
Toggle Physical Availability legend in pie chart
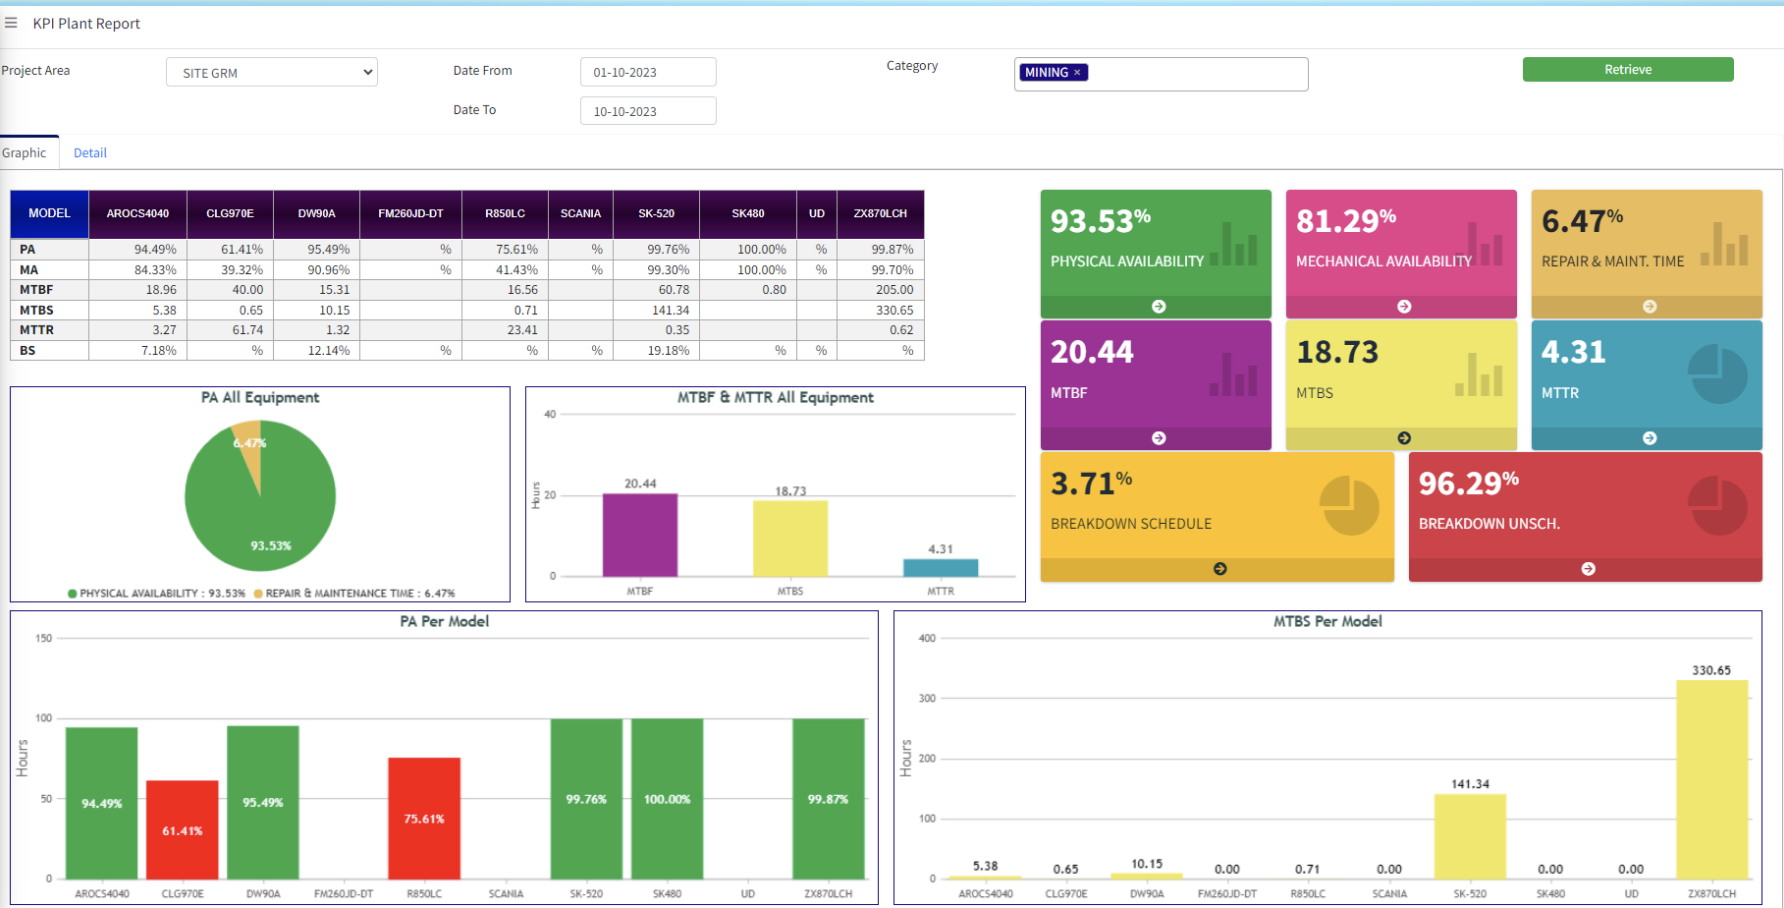[156, 594]
